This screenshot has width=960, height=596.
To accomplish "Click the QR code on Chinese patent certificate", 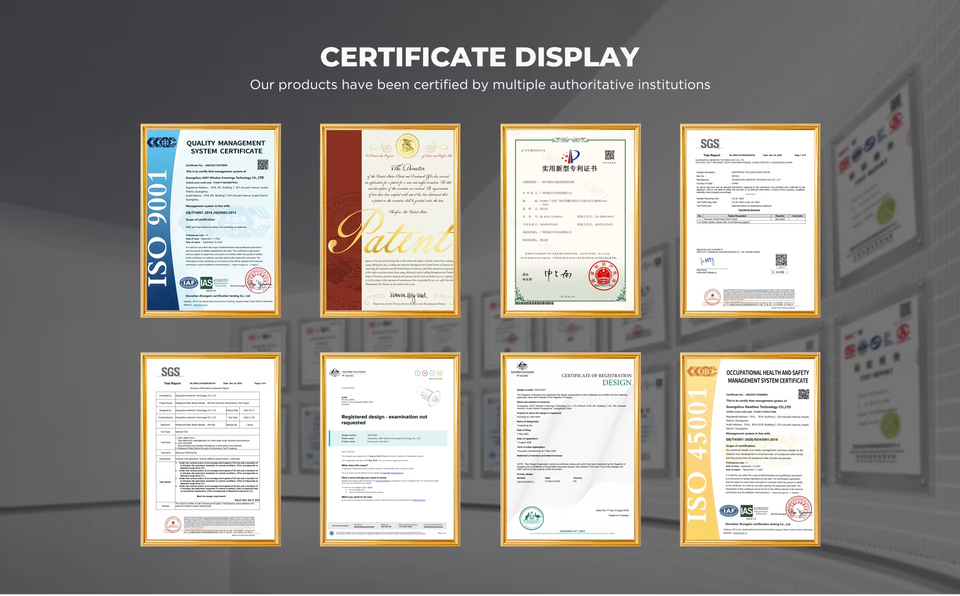I will tap(609, 155).
